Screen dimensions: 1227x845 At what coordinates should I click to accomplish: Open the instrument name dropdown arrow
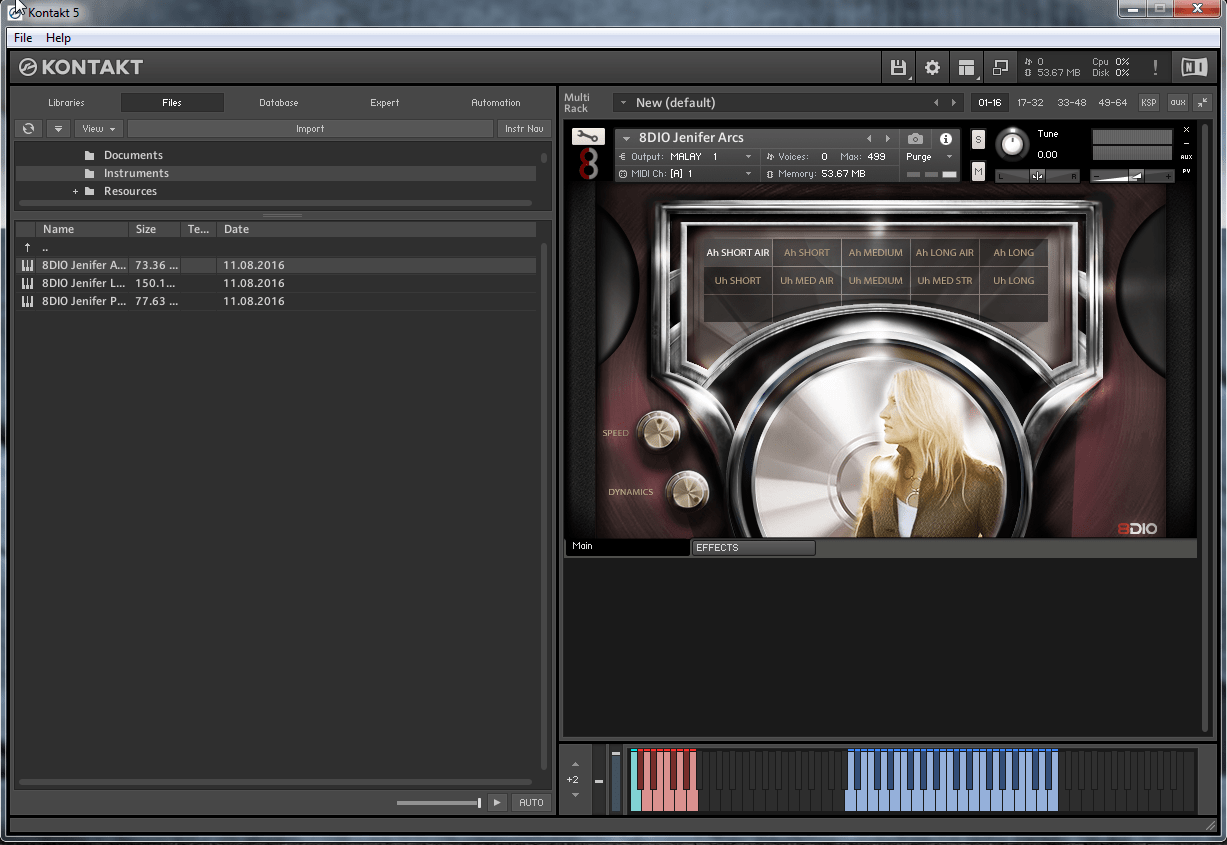pyautogui.click(x=627, y=138)
